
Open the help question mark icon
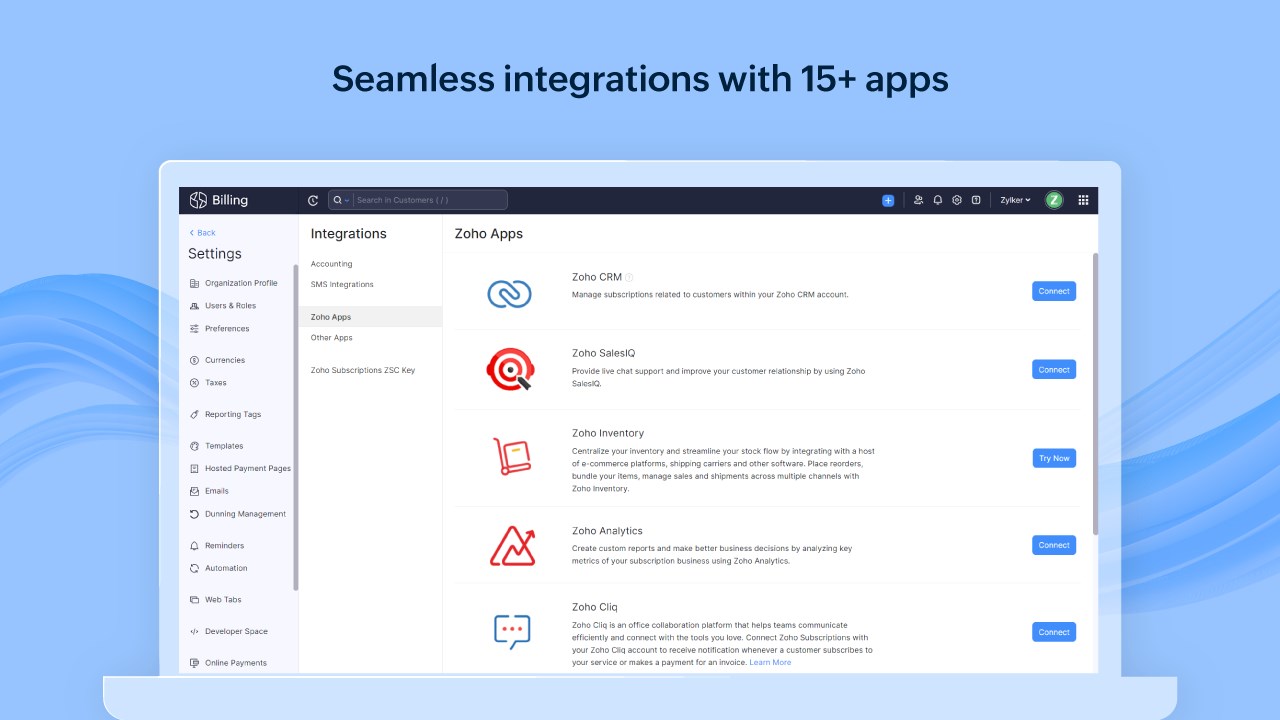coord(976,200)
